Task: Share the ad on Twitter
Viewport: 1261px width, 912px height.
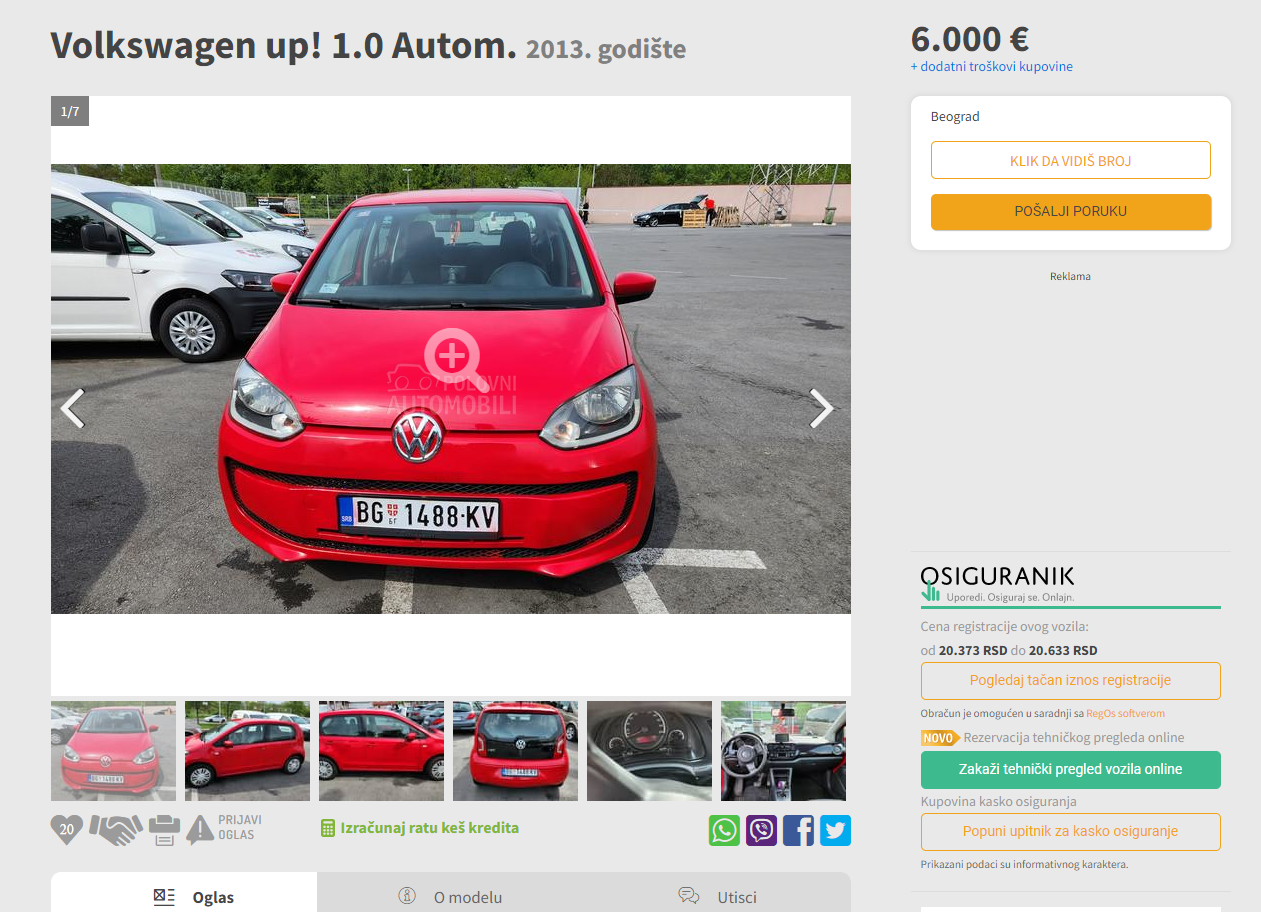Action: tap(835, 830)
